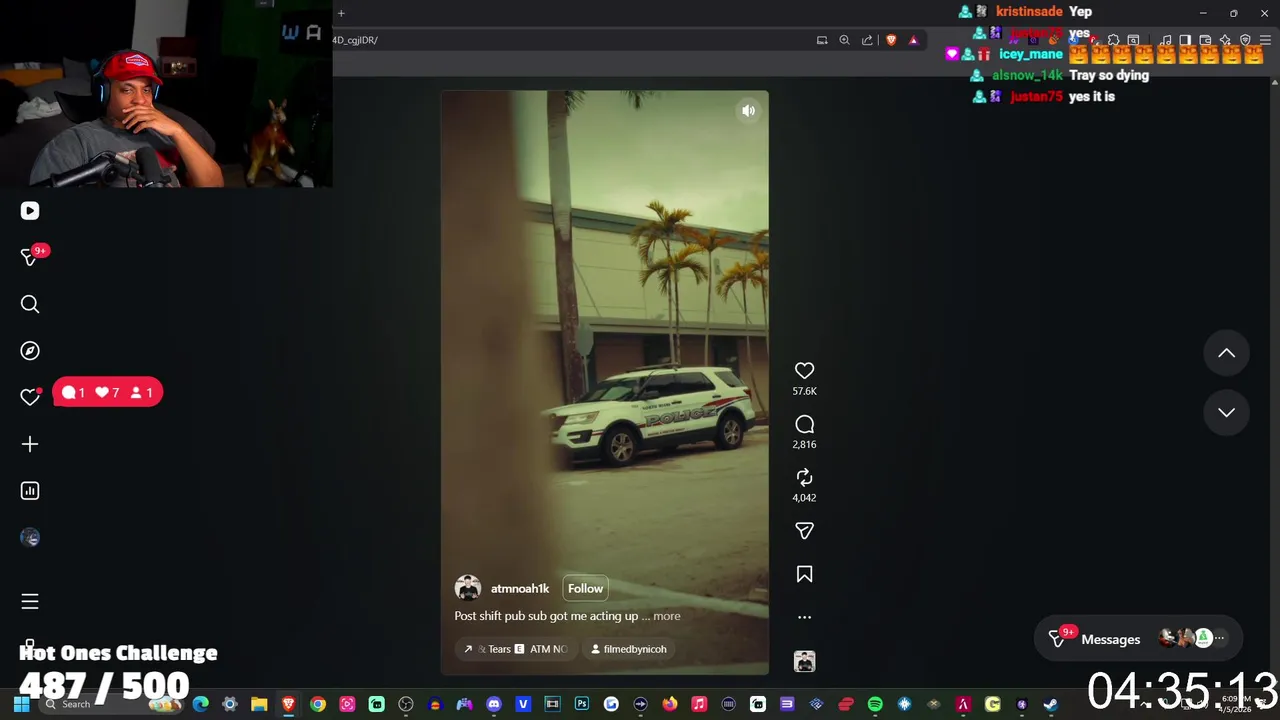
Task: Open a new browser tab with plus
Action: pos(341,13)
